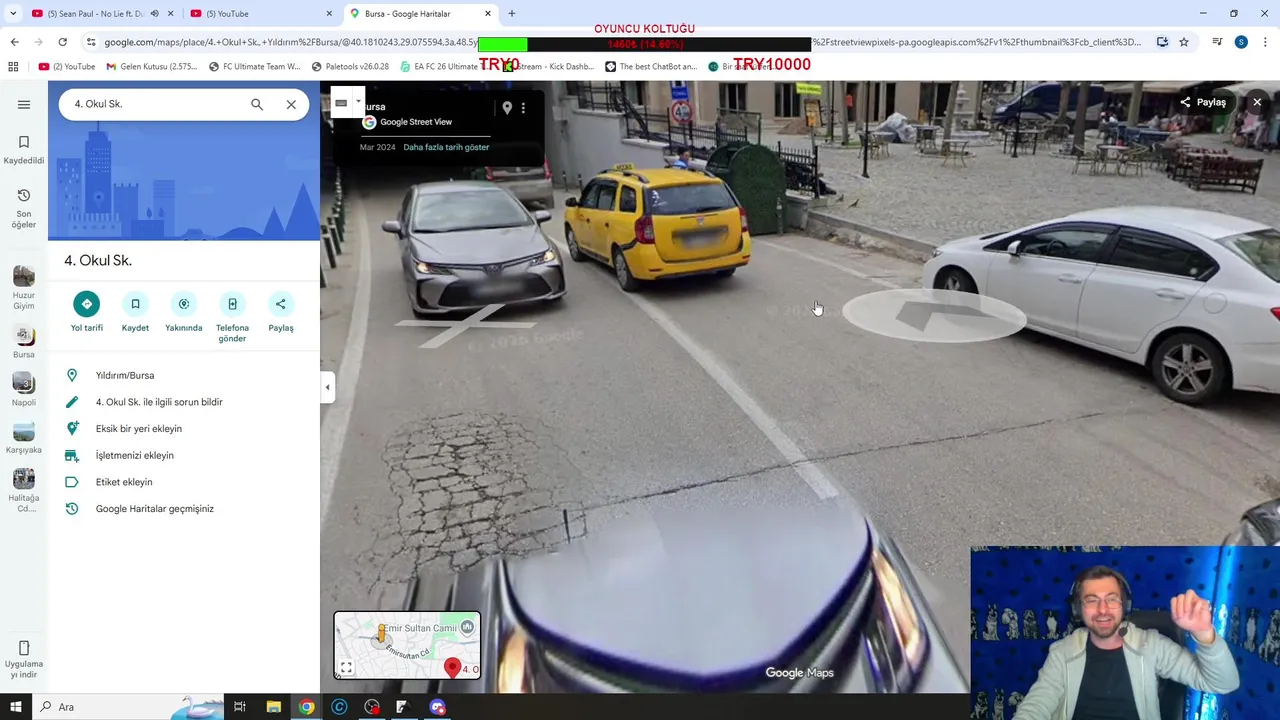Click 'Daha fazla tarih göster' link
The height and width of the screenshot is (720, 1280).
click(x=446, y=147)
